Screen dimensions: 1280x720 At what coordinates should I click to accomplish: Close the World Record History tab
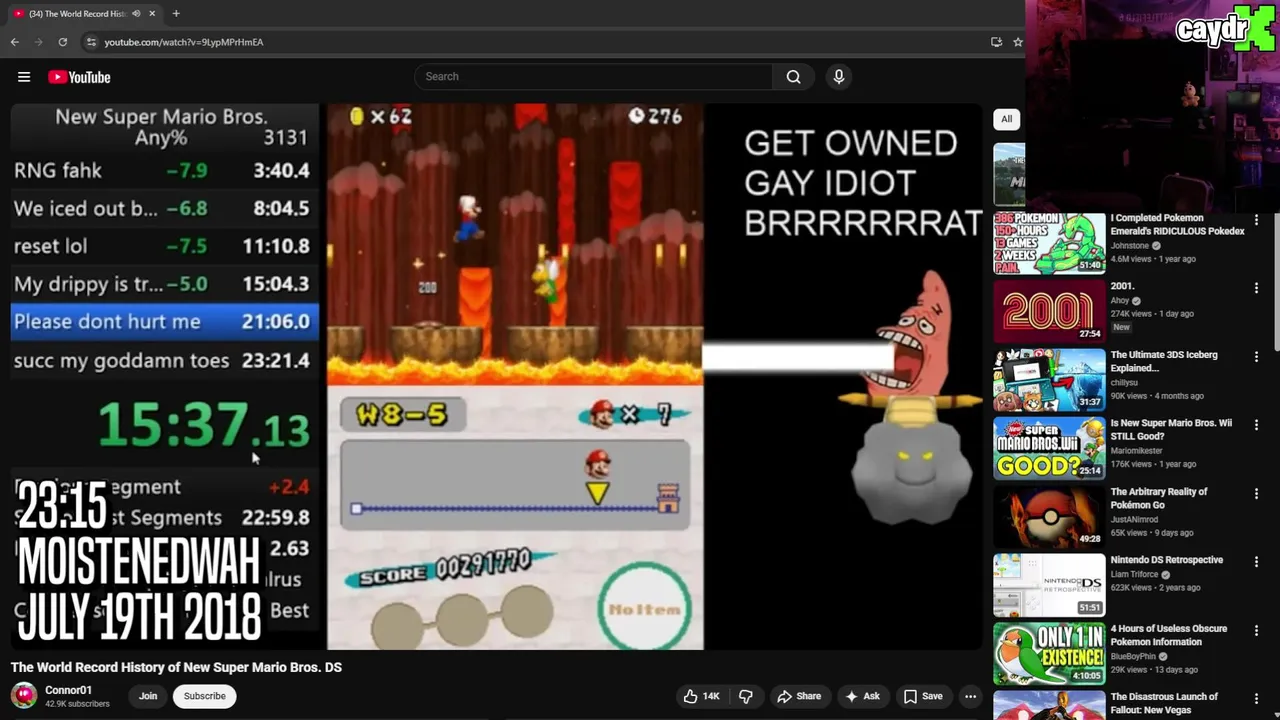pyautogui.click(x=152, y=14)
